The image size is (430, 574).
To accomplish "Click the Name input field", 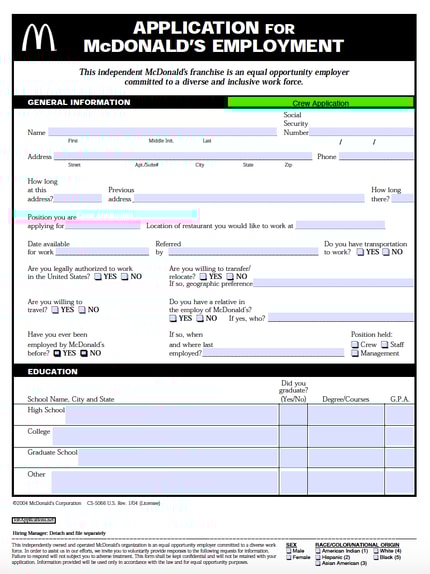I will 162,132.
